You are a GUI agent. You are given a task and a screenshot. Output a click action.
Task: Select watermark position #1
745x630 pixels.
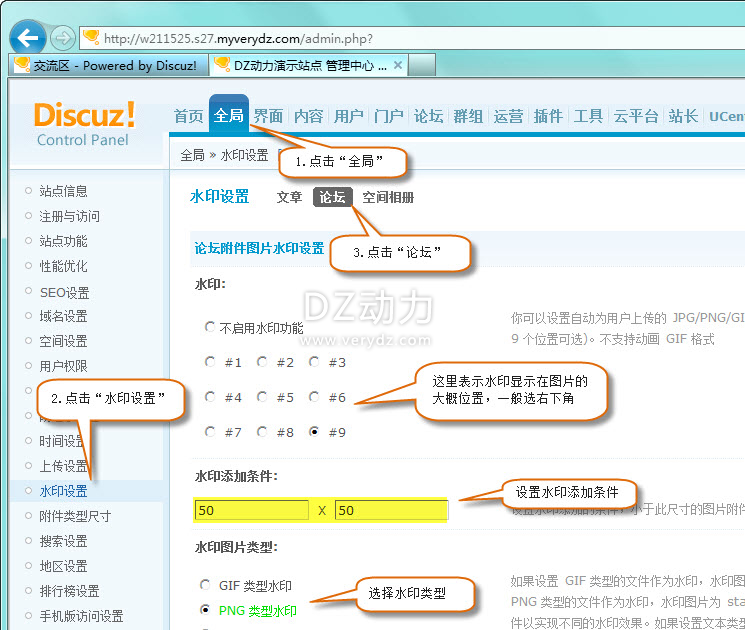pos(210,362)
